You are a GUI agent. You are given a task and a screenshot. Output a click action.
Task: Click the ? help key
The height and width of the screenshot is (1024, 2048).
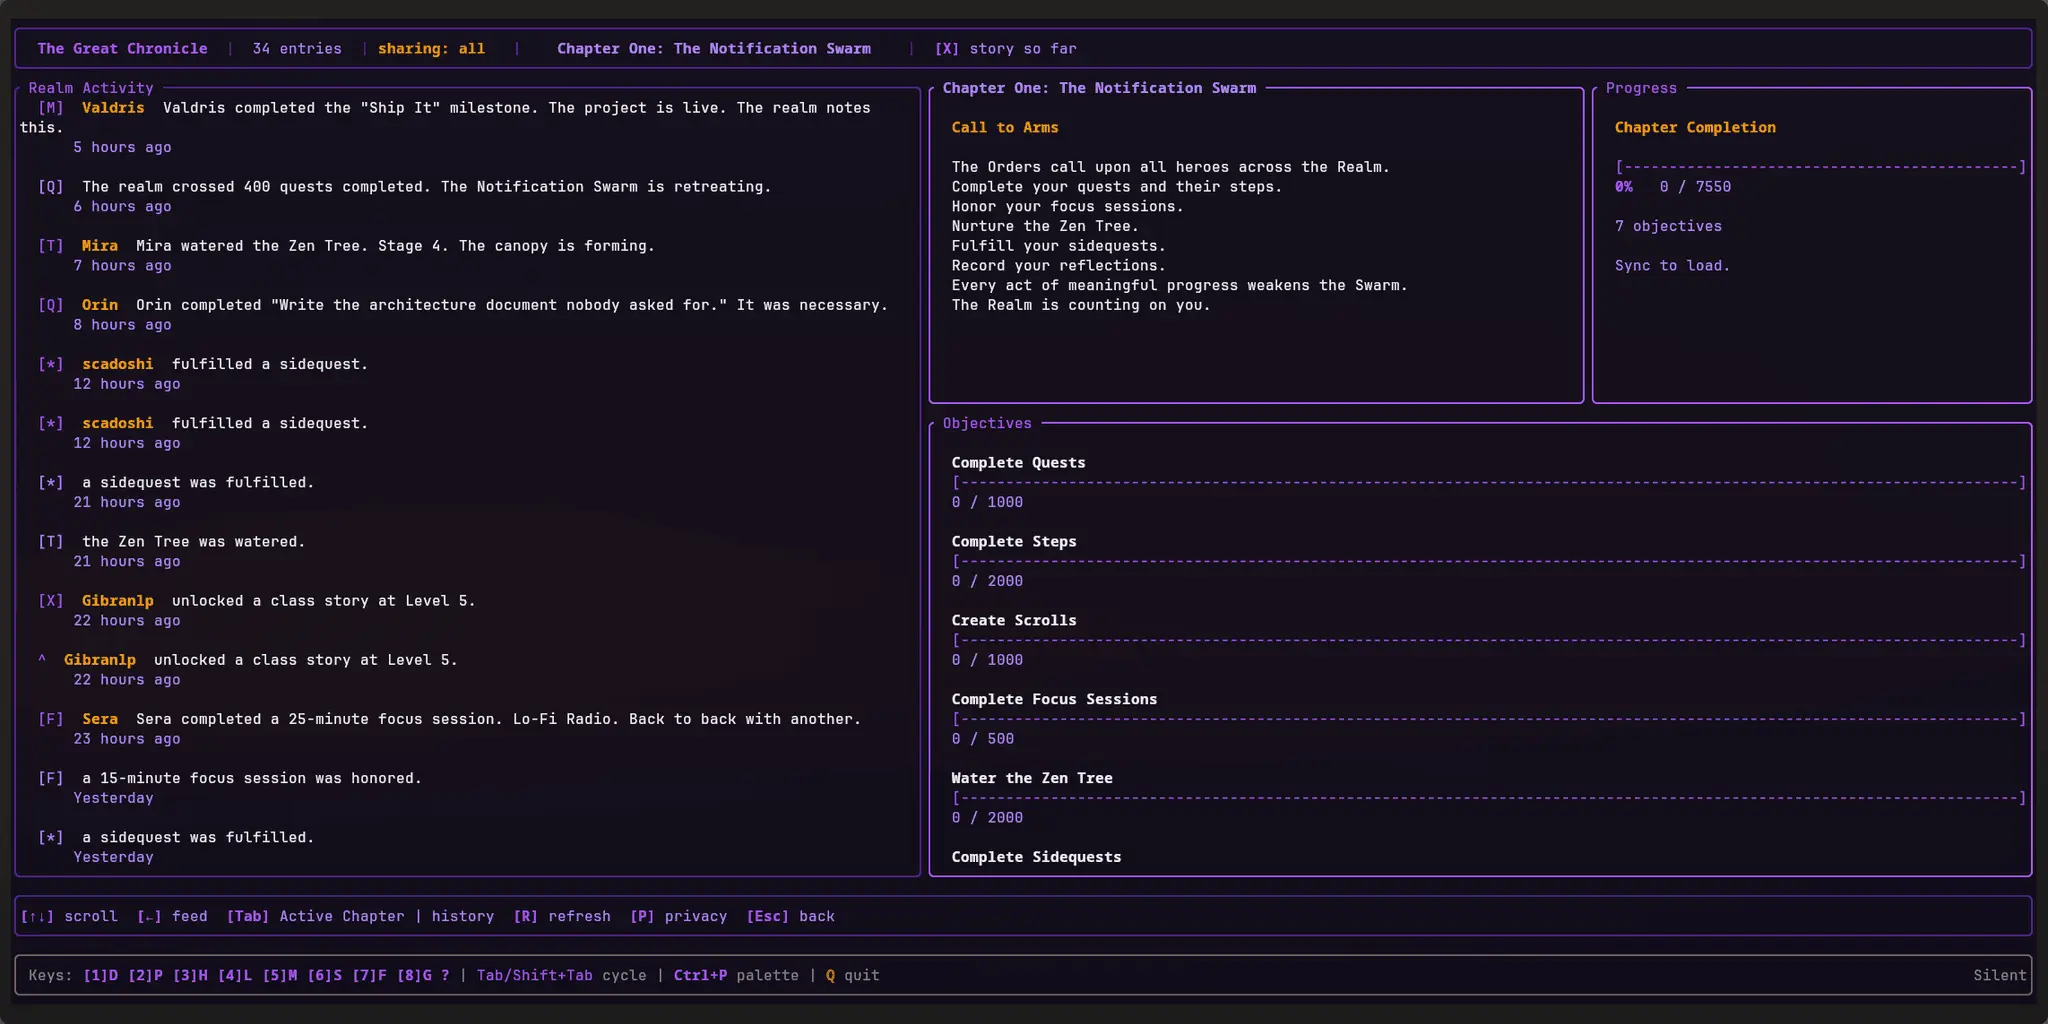click(445, 976)
